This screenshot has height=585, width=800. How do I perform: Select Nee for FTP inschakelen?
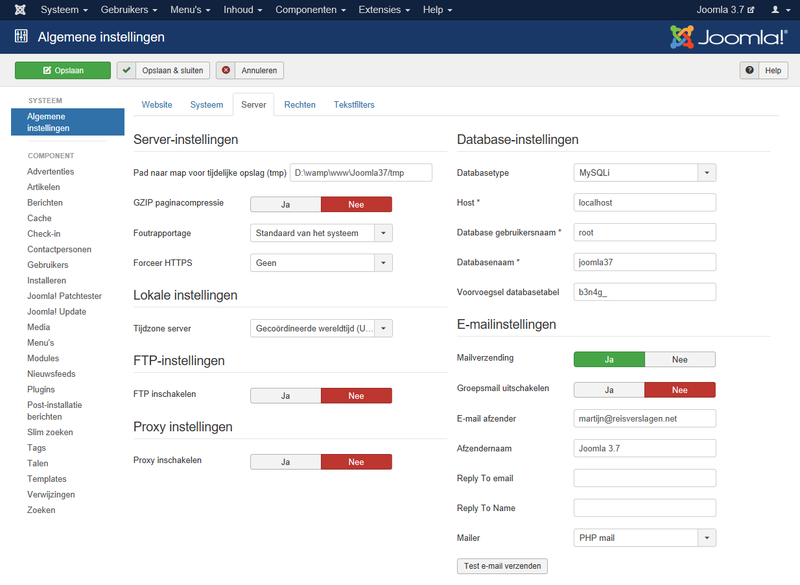pos(356,396)
